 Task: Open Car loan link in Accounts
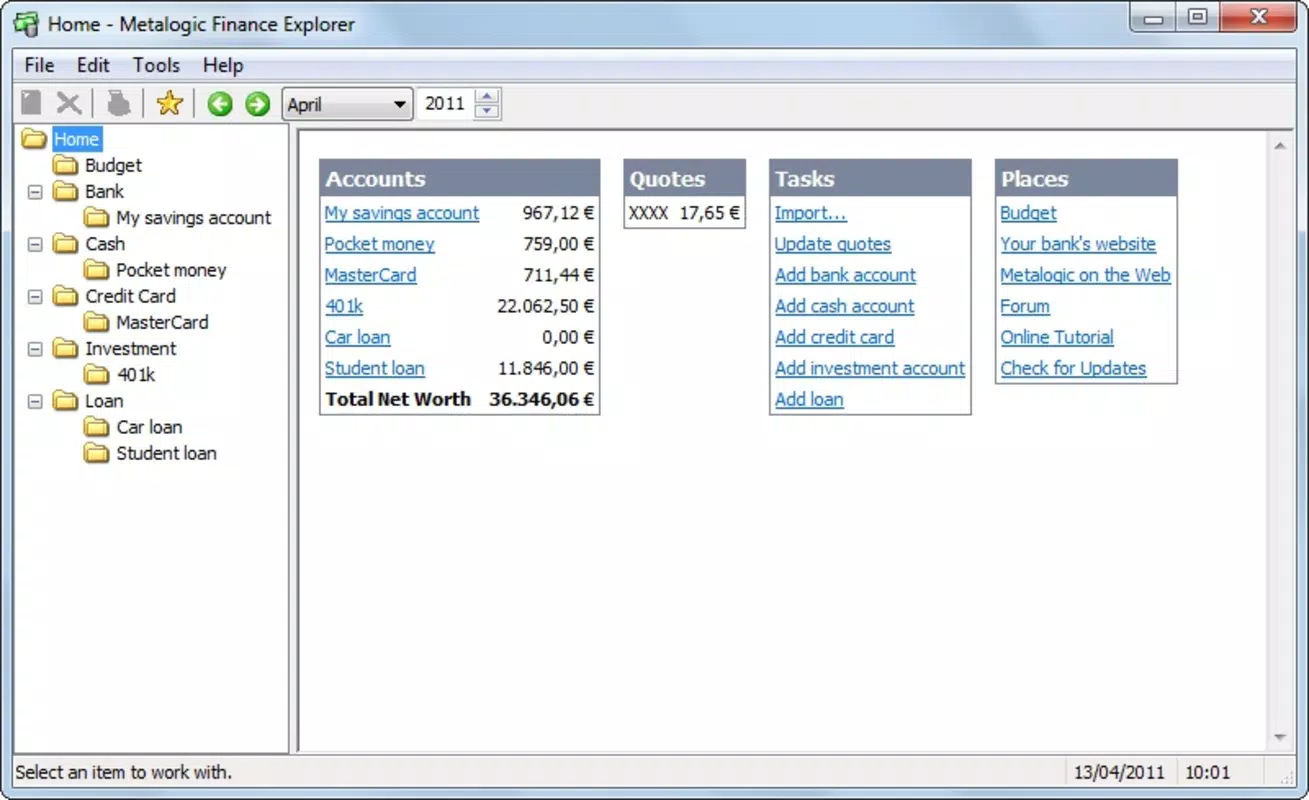[358, 337]
